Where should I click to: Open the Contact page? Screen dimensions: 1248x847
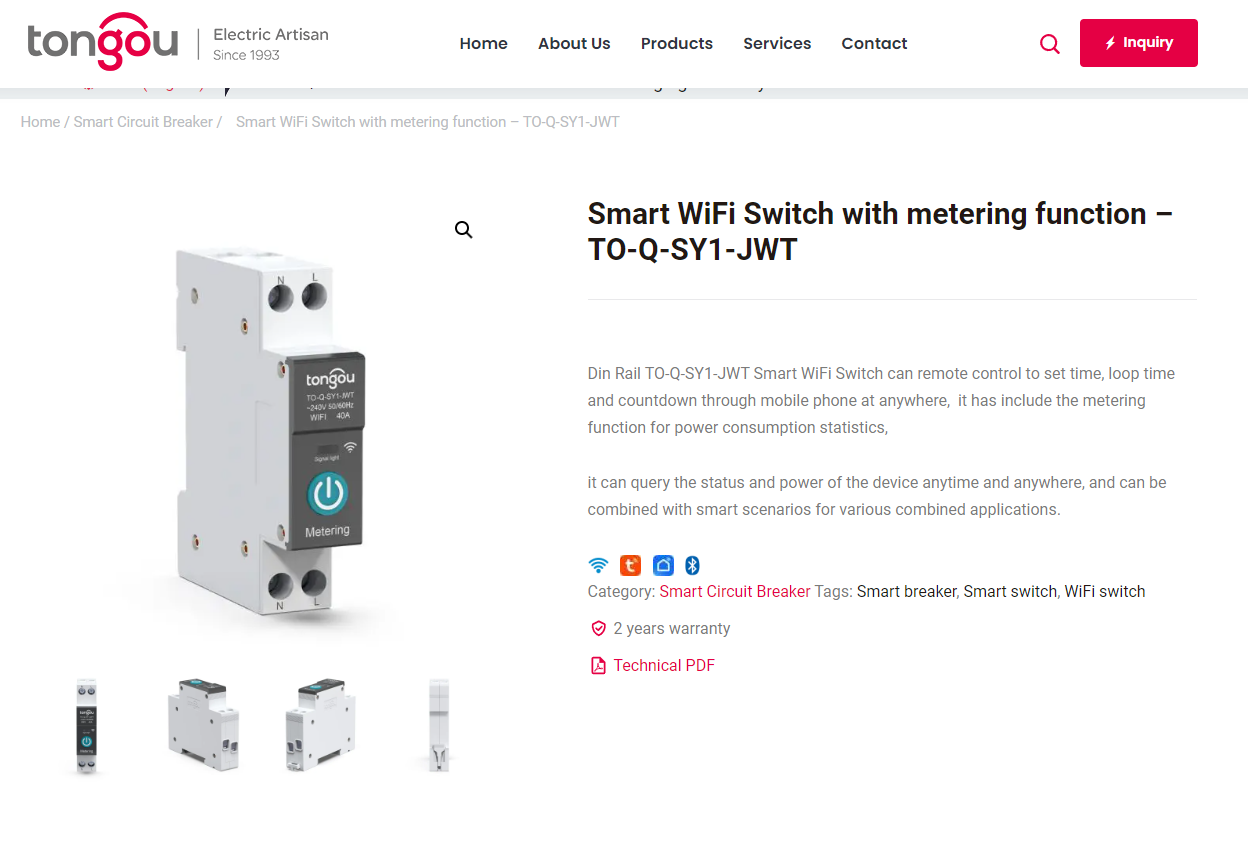(x=874, y=43)
